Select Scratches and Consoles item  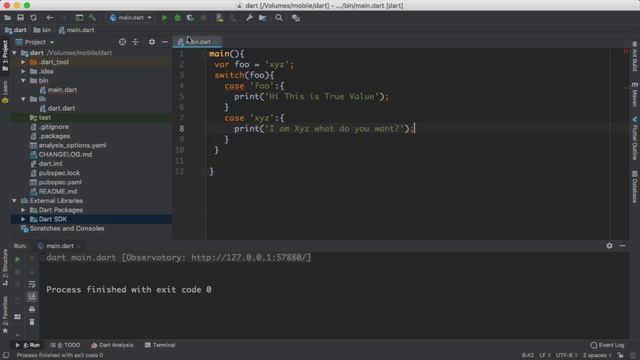tap(63, 229)
